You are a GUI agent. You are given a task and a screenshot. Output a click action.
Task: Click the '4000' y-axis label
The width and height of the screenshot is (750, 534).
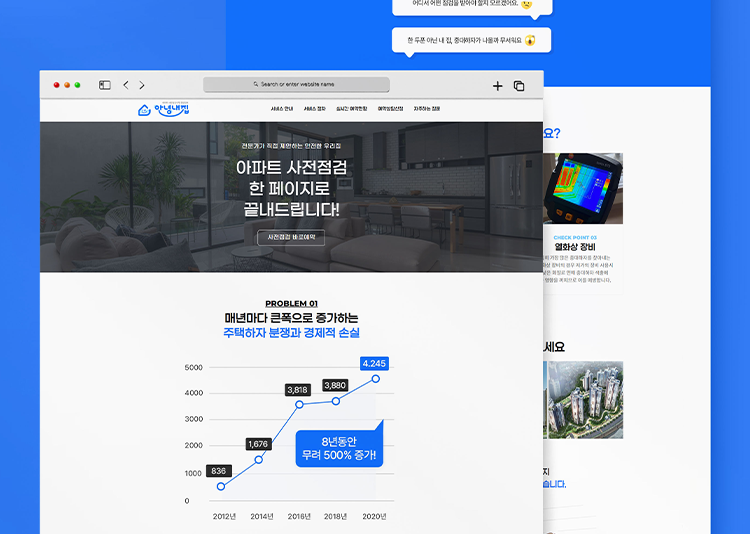[194, 393]
